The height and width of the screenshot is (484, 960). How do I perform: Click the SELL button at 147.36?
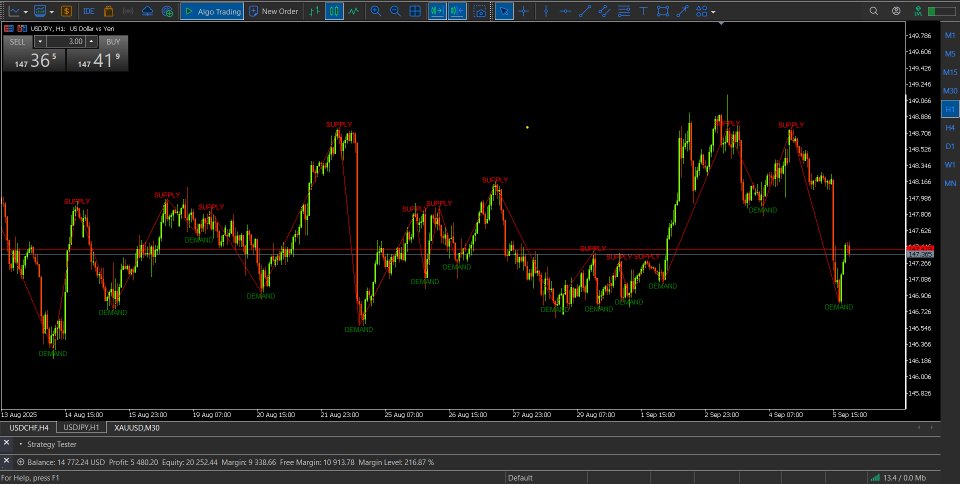pos(34,60)
